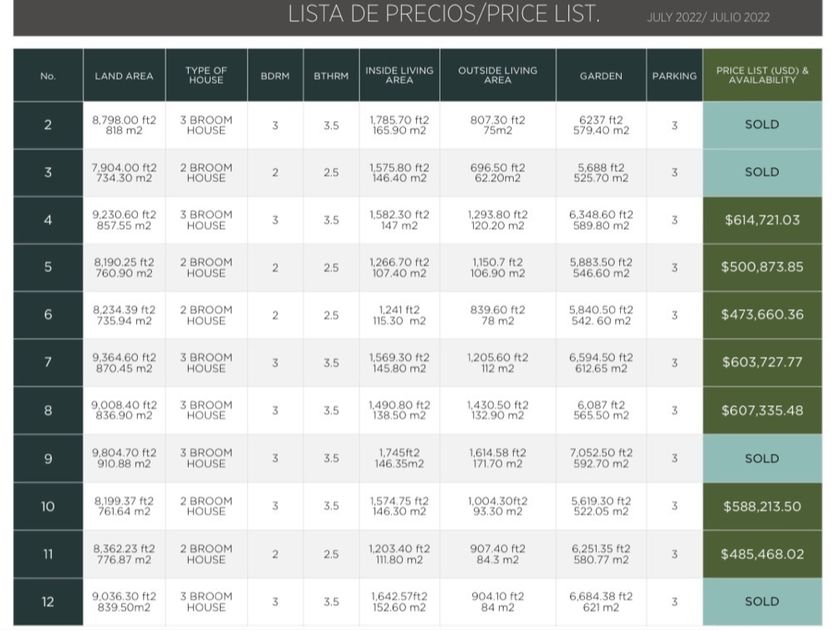Click the INSIDE LIVING AREA column header
This screenshot has width=840, height=630.
tap(399, 76)
